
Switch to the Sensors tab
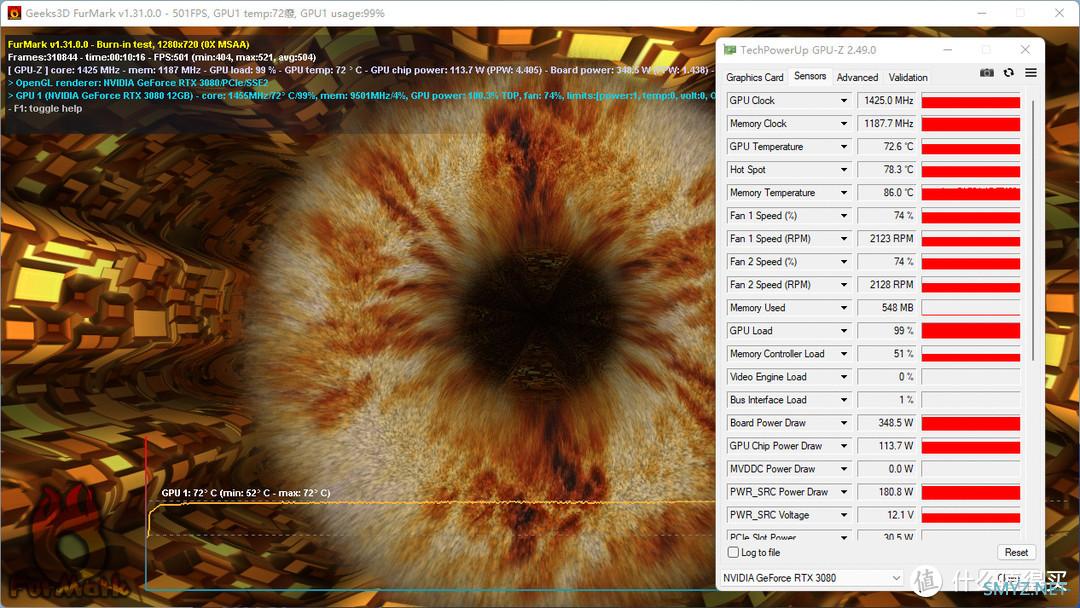pos(810,76)
